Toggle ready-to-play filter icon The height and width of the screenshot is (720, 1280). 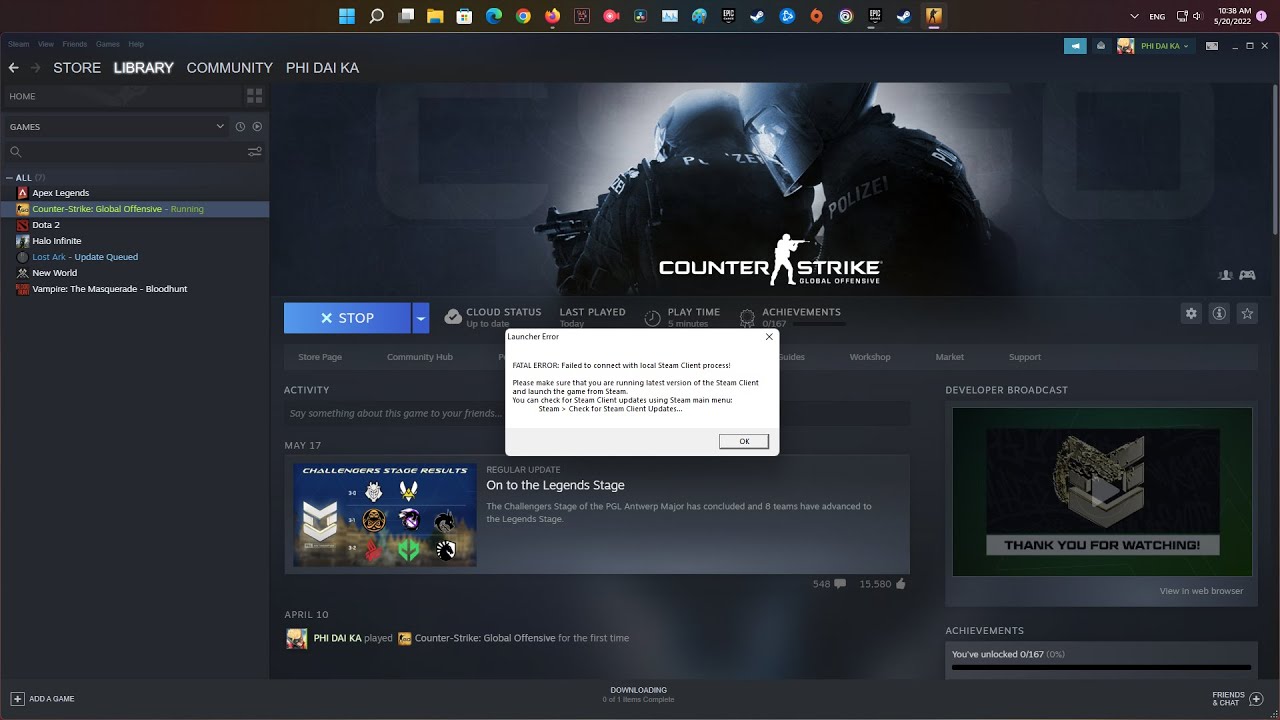257,127
